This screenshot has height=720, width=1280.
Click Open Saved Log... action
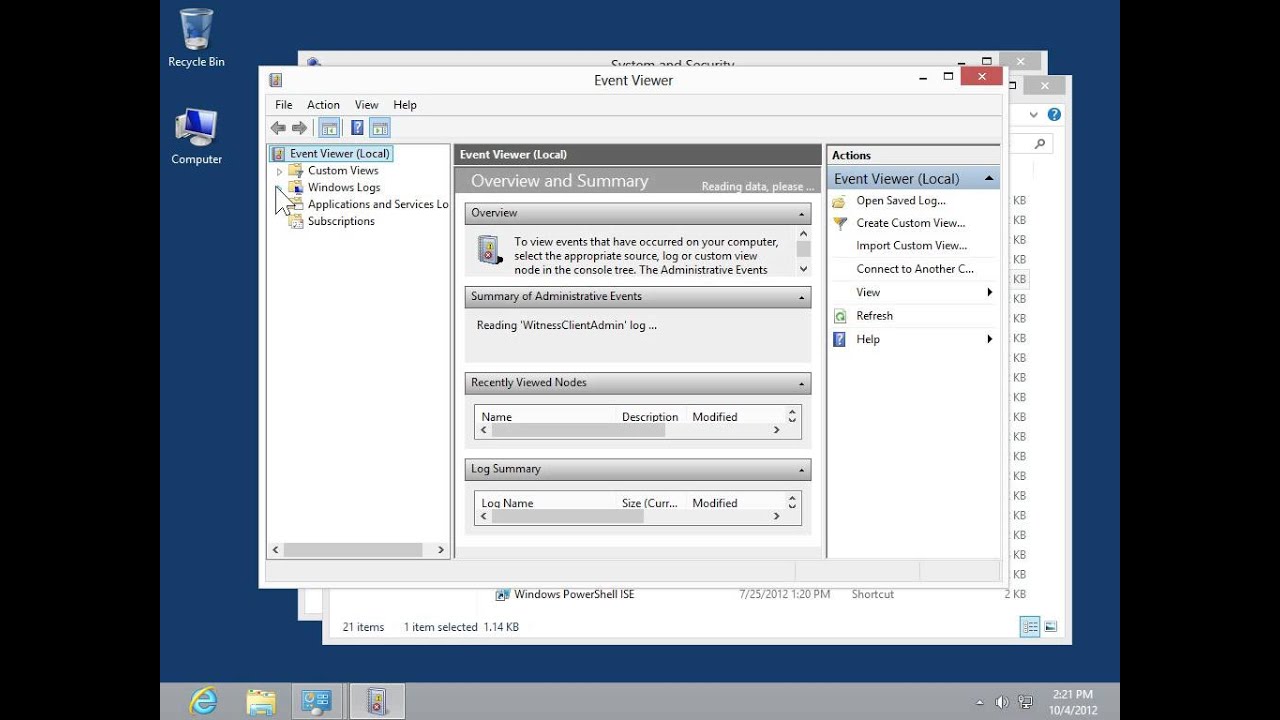point(901,201)
